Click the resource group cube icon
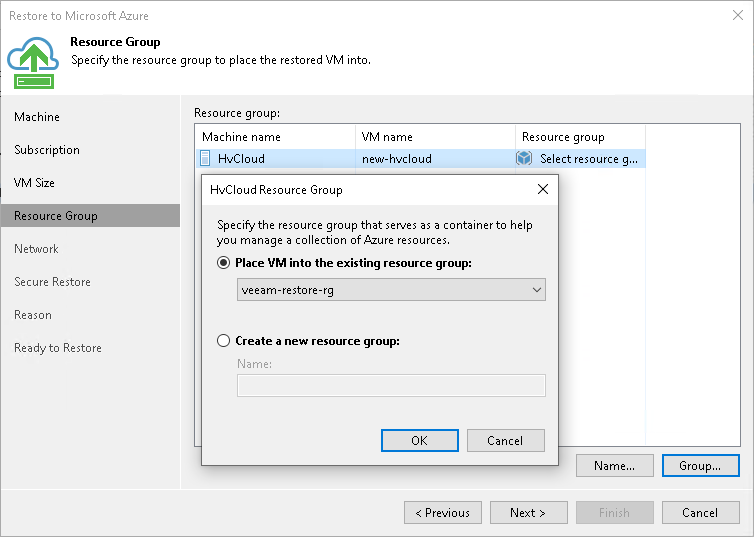 pyautogui.click(x=524, y=158)
